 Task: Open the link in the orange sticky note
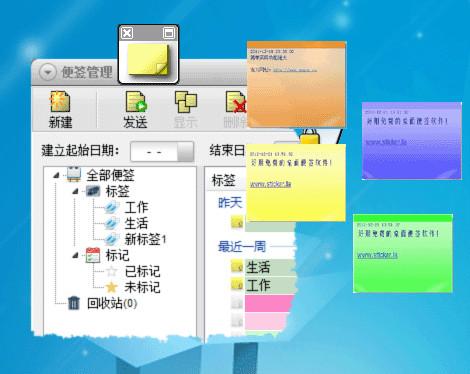click(x=295, y=70)
